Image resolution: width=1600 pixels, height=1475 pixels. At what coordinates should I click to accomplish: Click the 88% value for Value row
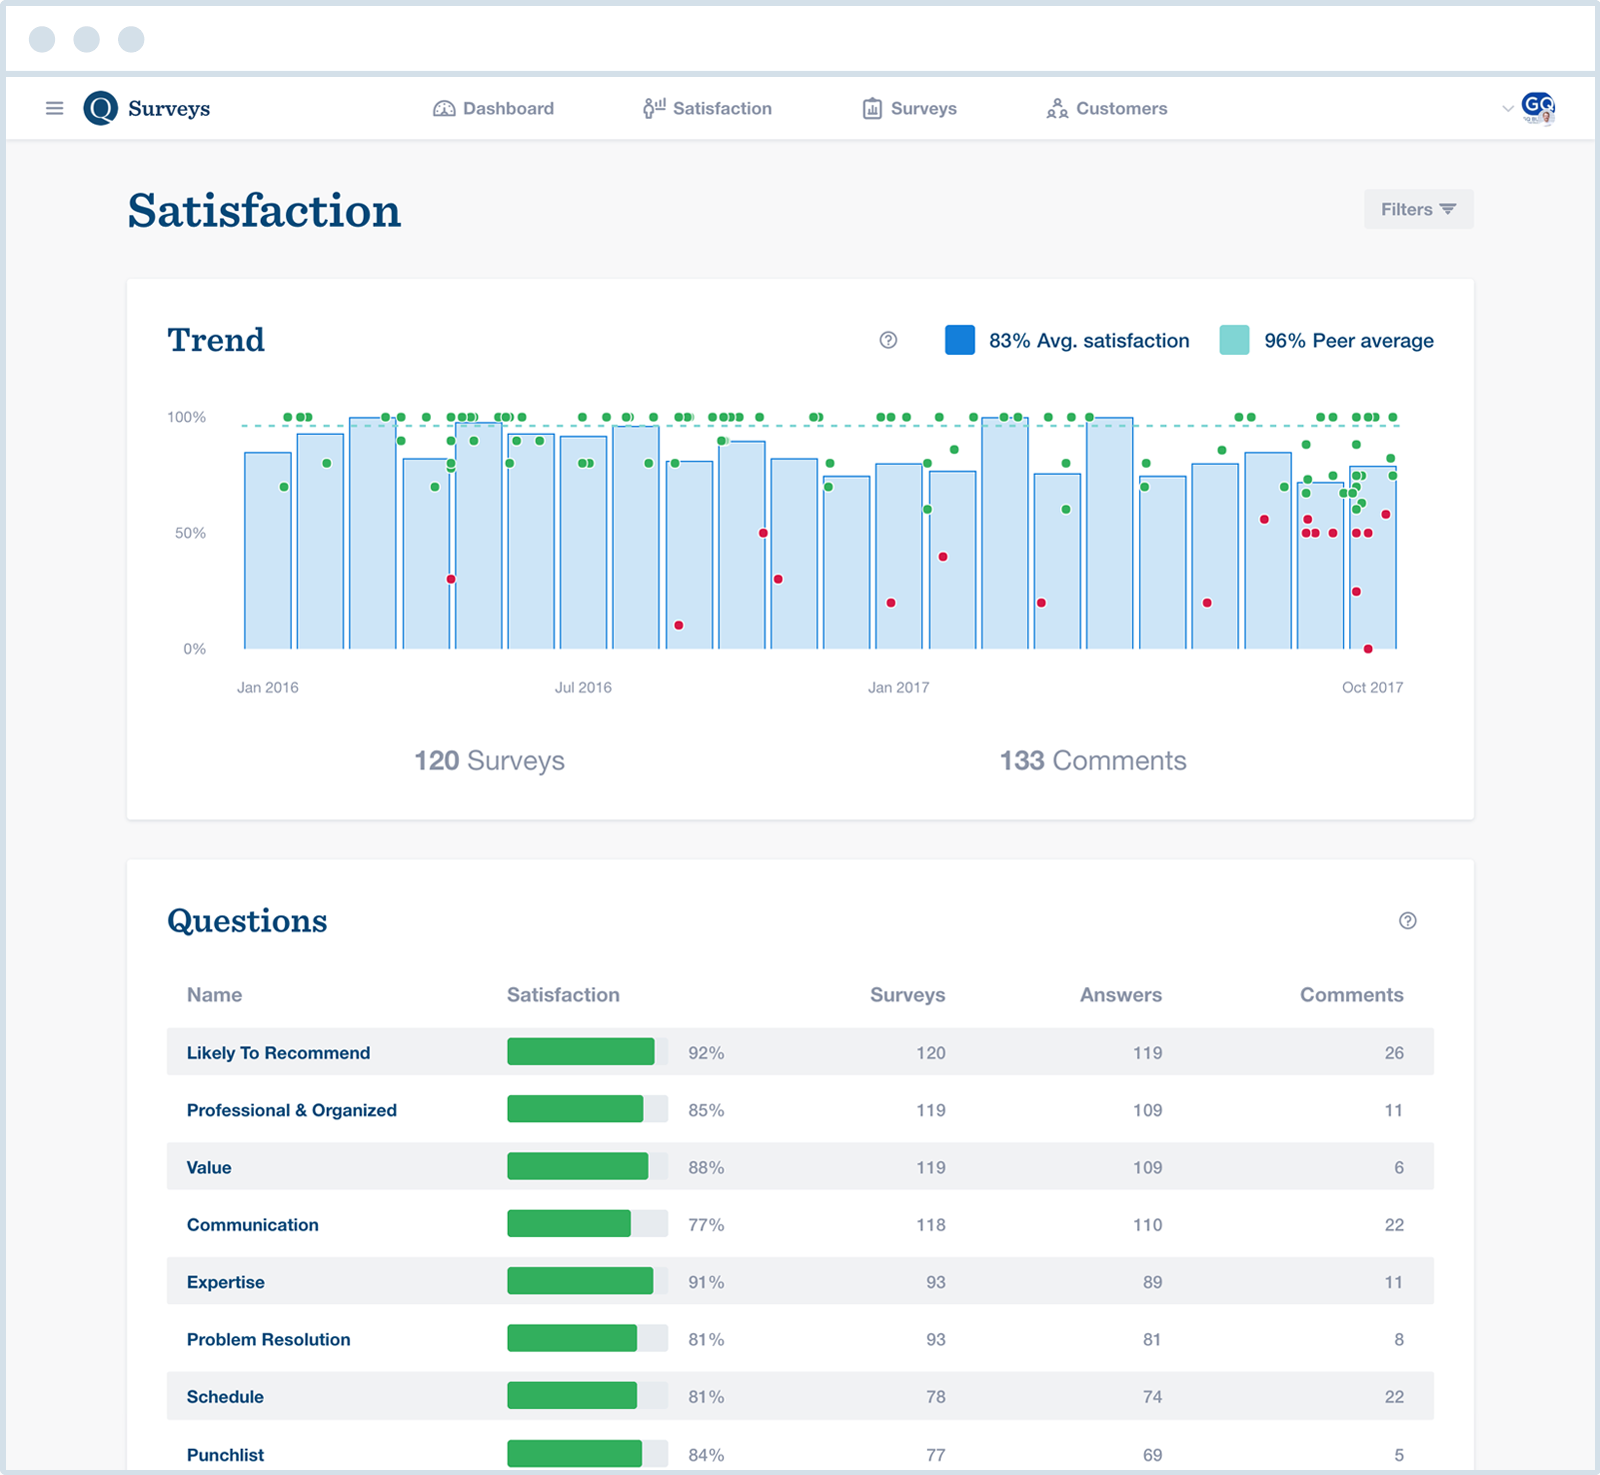tap(706, 1168)
